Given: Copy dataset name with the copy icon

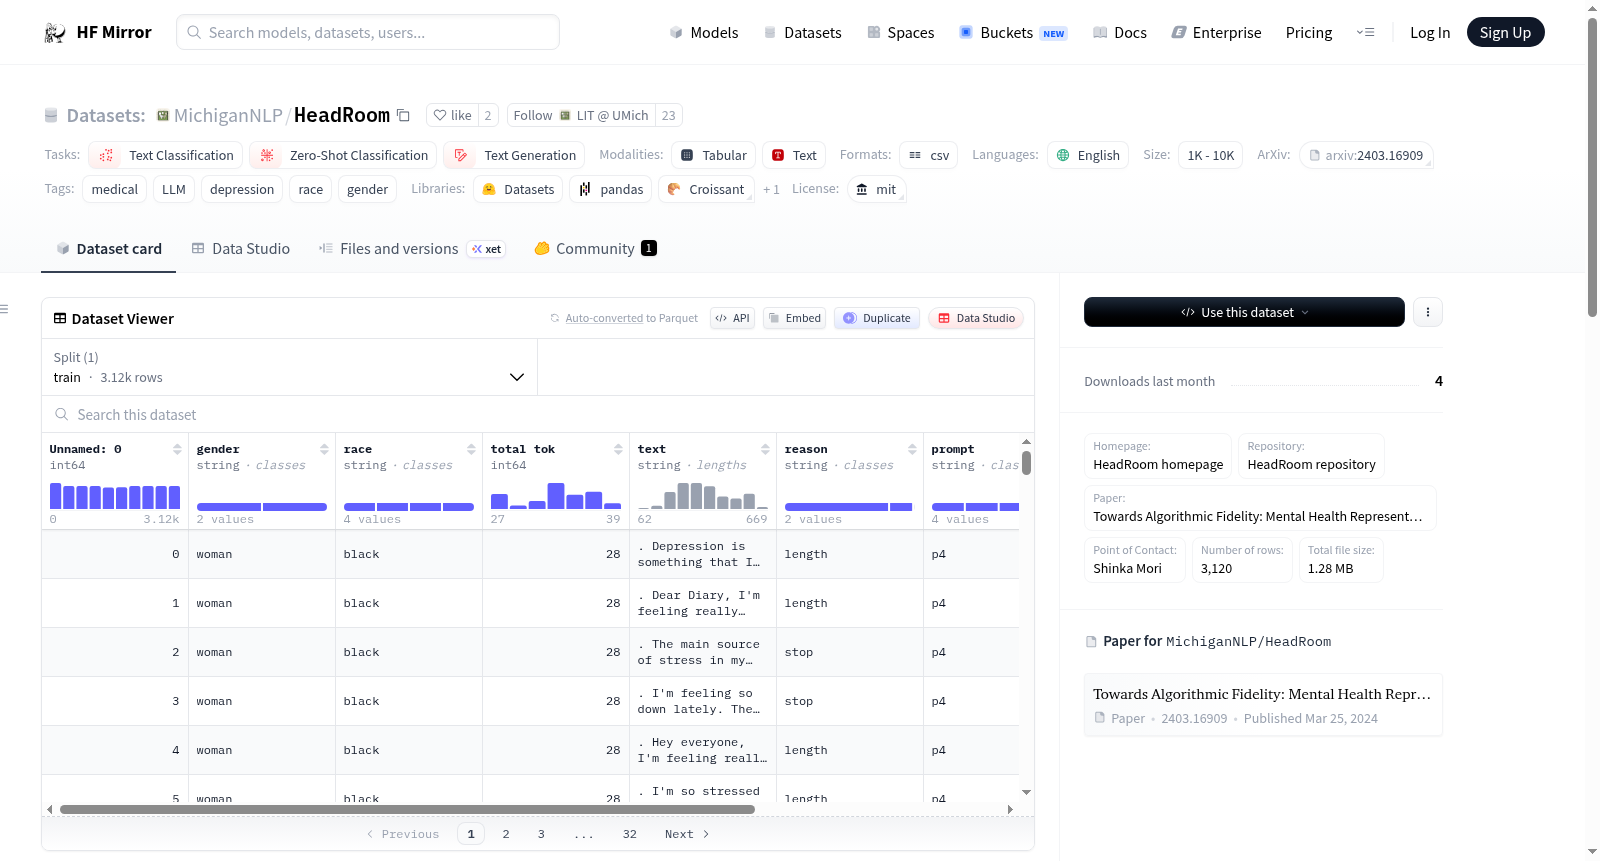Looking at the screenshot, I should 403,115.
